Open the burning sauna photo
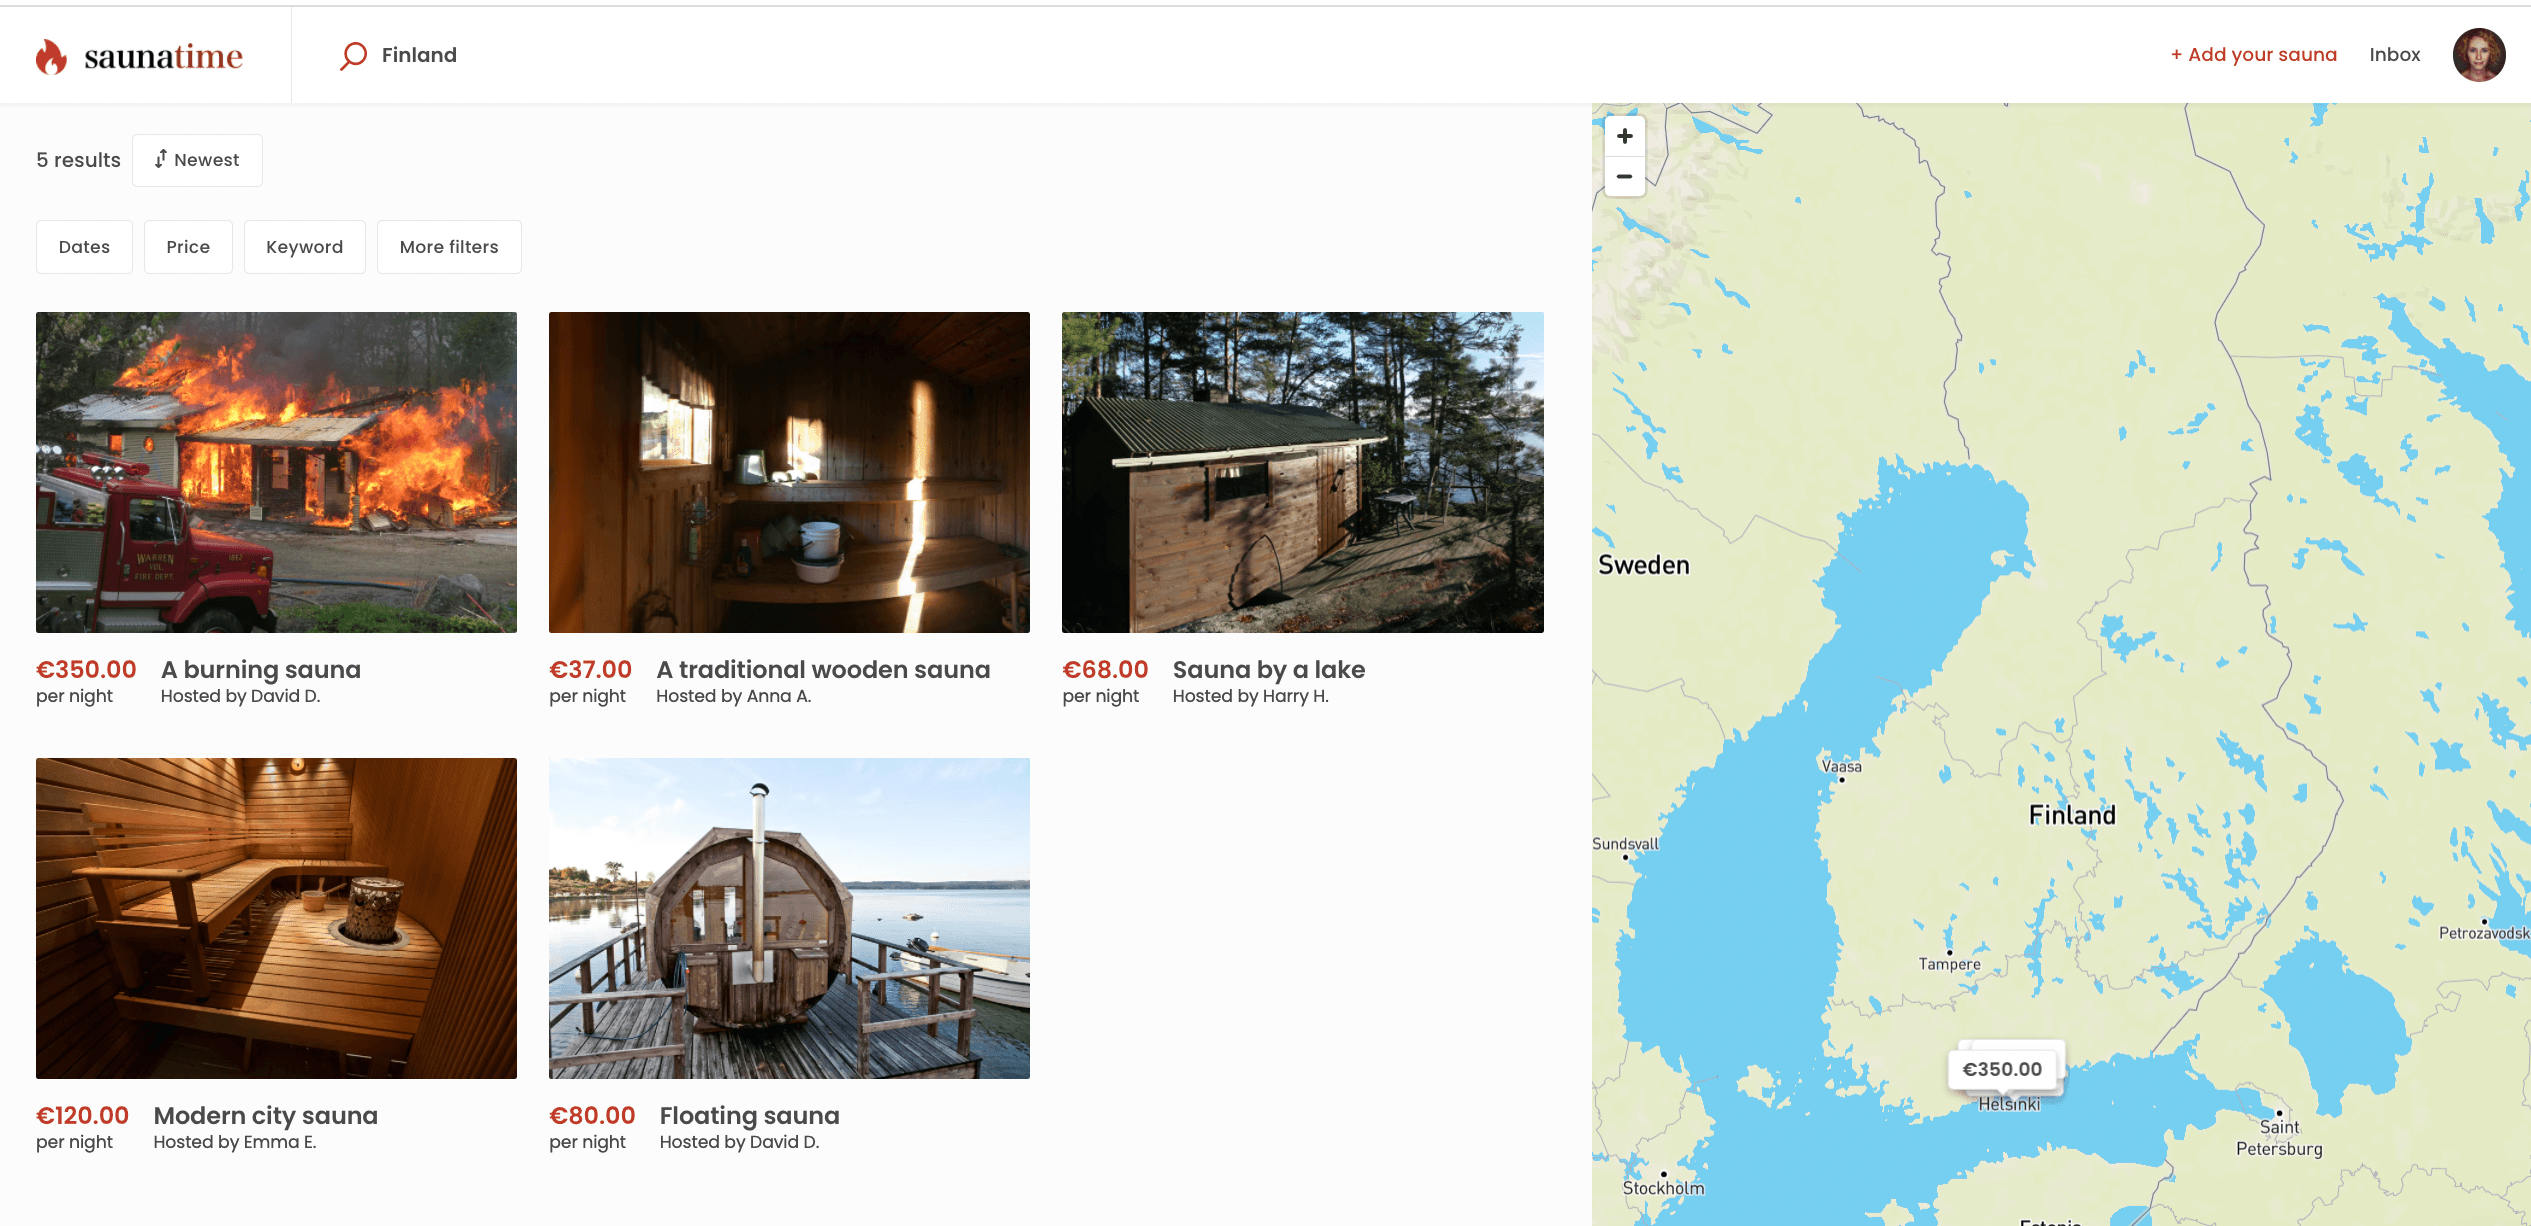 [x=276, y=472]
